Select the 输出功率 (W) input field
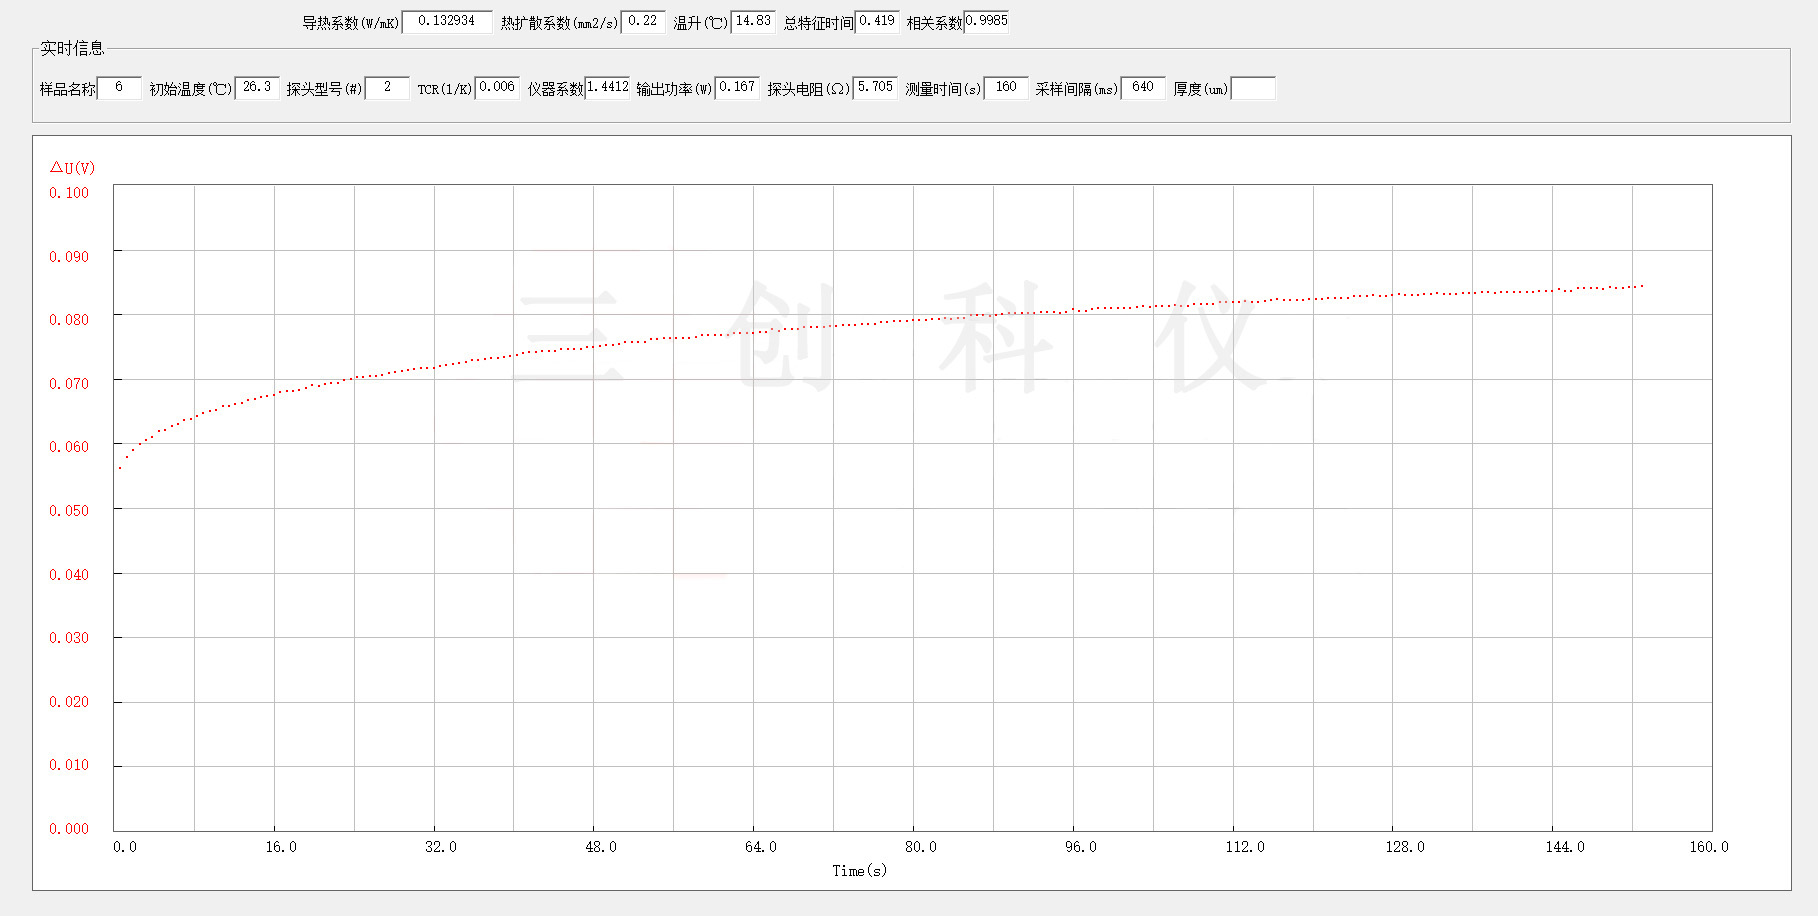The width and height of the screenshot is (1818, 916). click(x=737, y=88)
